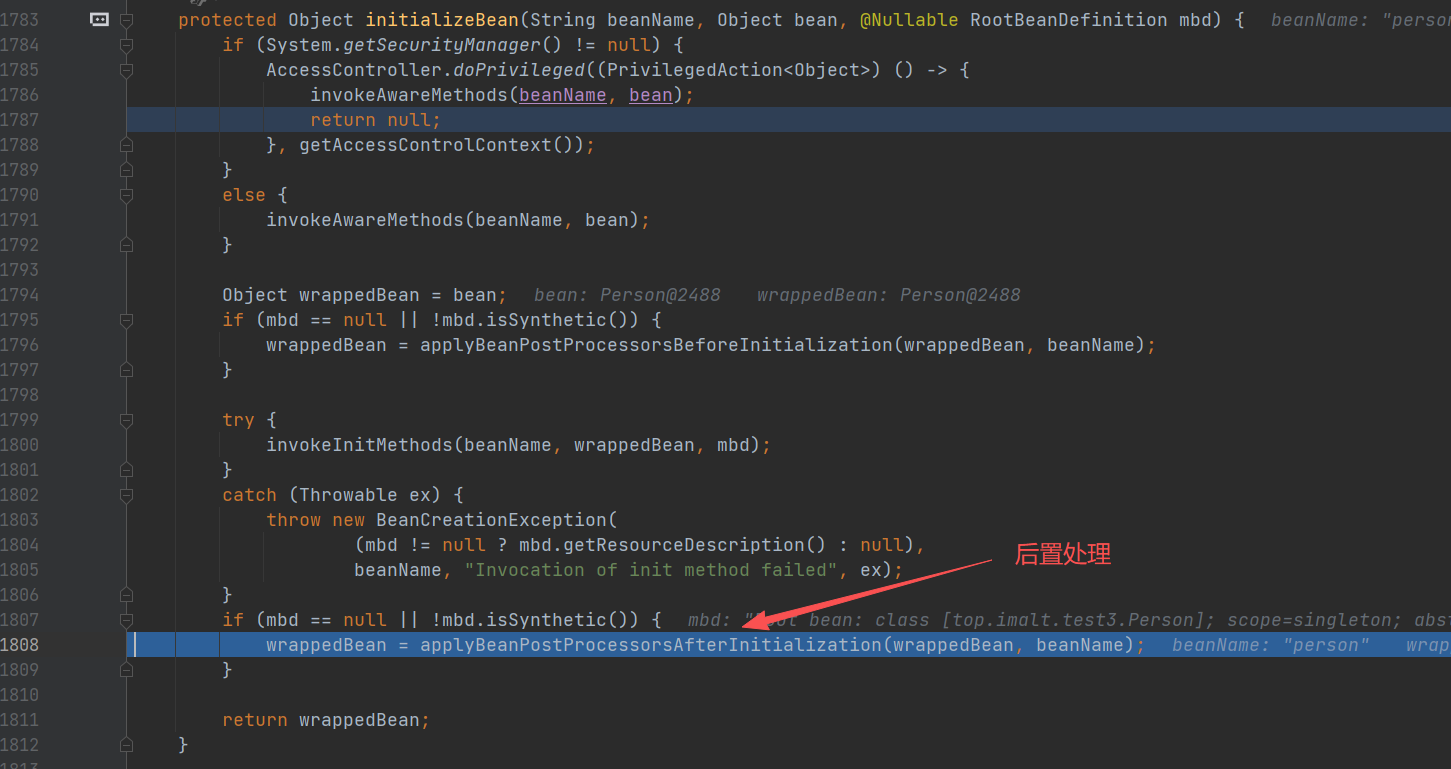Image resolution: width=1451 pixels, height=769 pixels.
Task: Fold the doPrivileged lambda on line 1785
Action: [x=126, y=70]
